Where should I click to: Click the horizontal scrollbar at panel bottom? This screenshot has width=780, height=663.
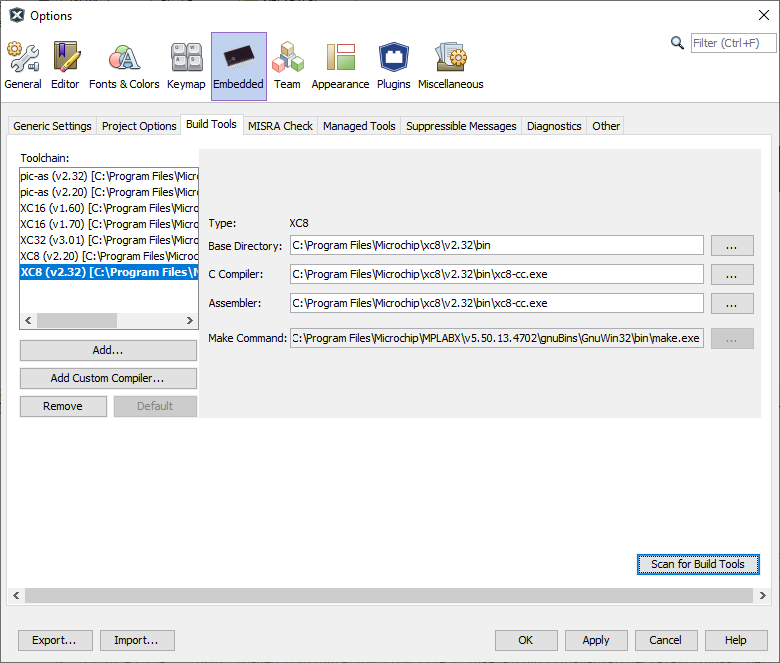pos(388,596)
